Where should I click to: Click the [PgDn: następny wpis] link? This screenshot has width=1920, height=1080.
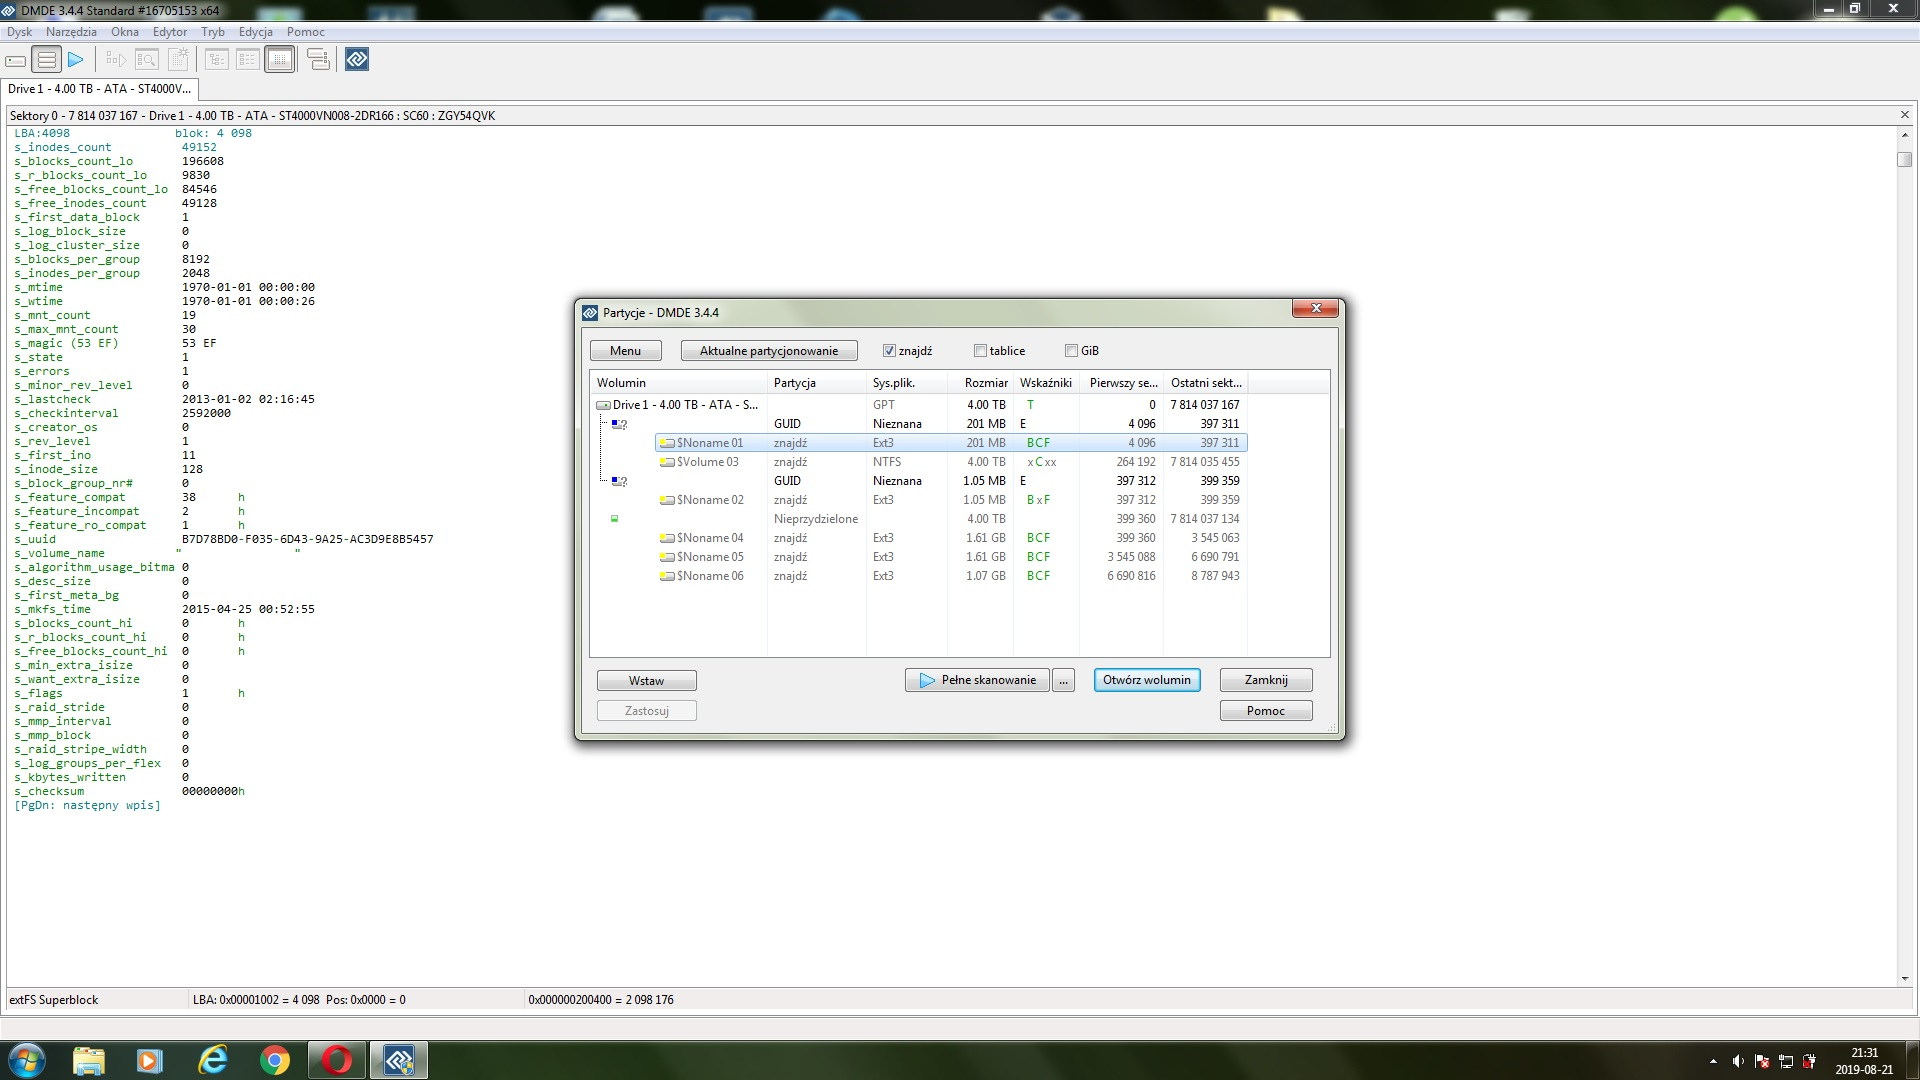click(87, 805)
